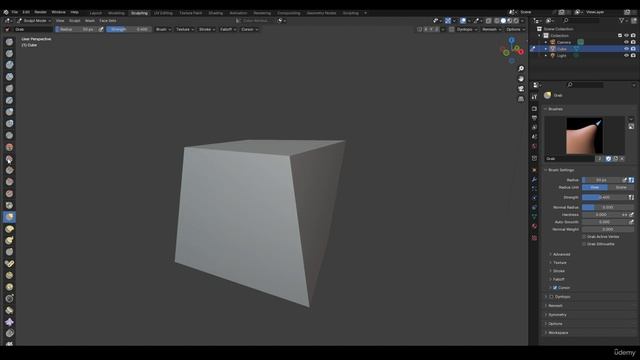
Task: Expand the Symmetry panel
Action: 557,315
